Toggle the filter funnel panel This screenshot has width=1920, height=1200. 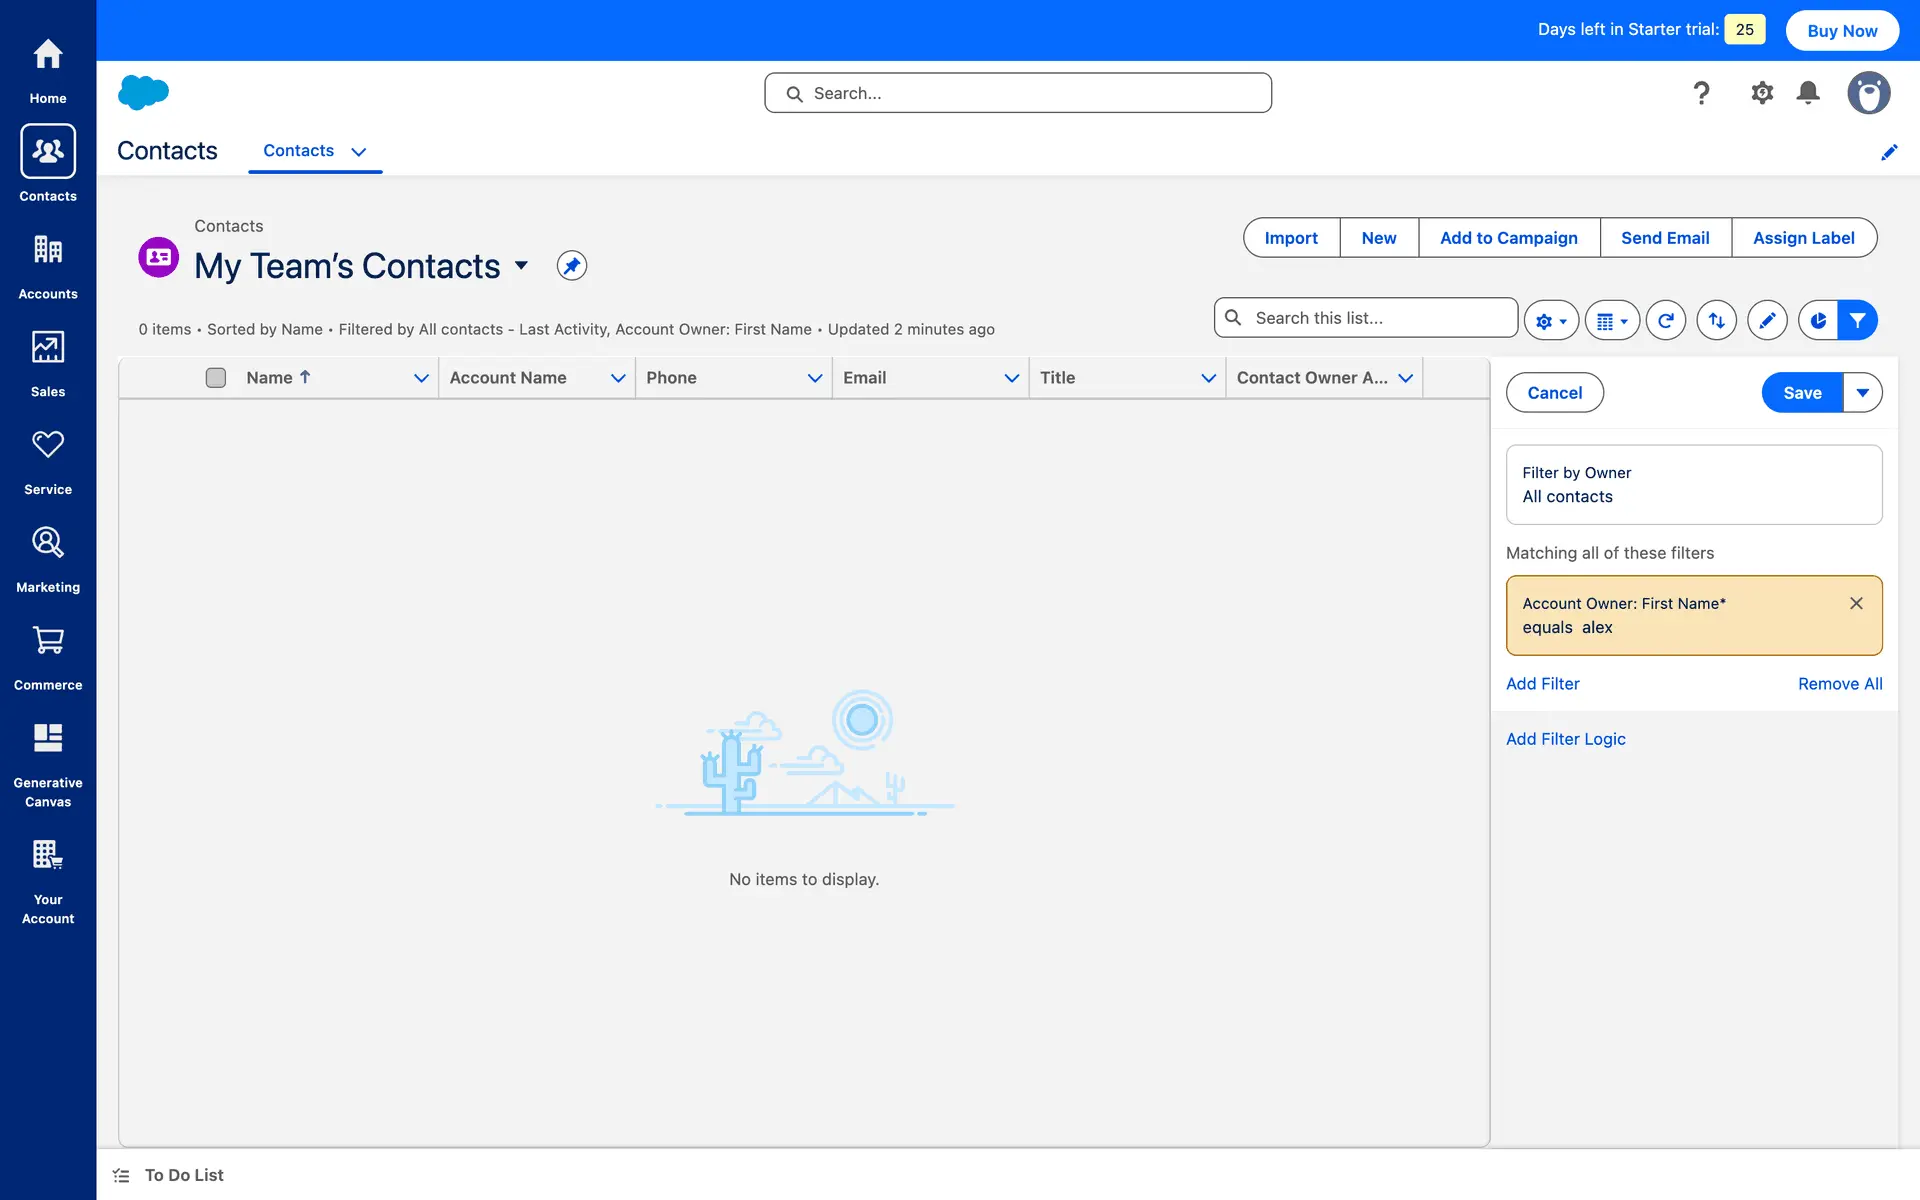[x=1857, y=320]
